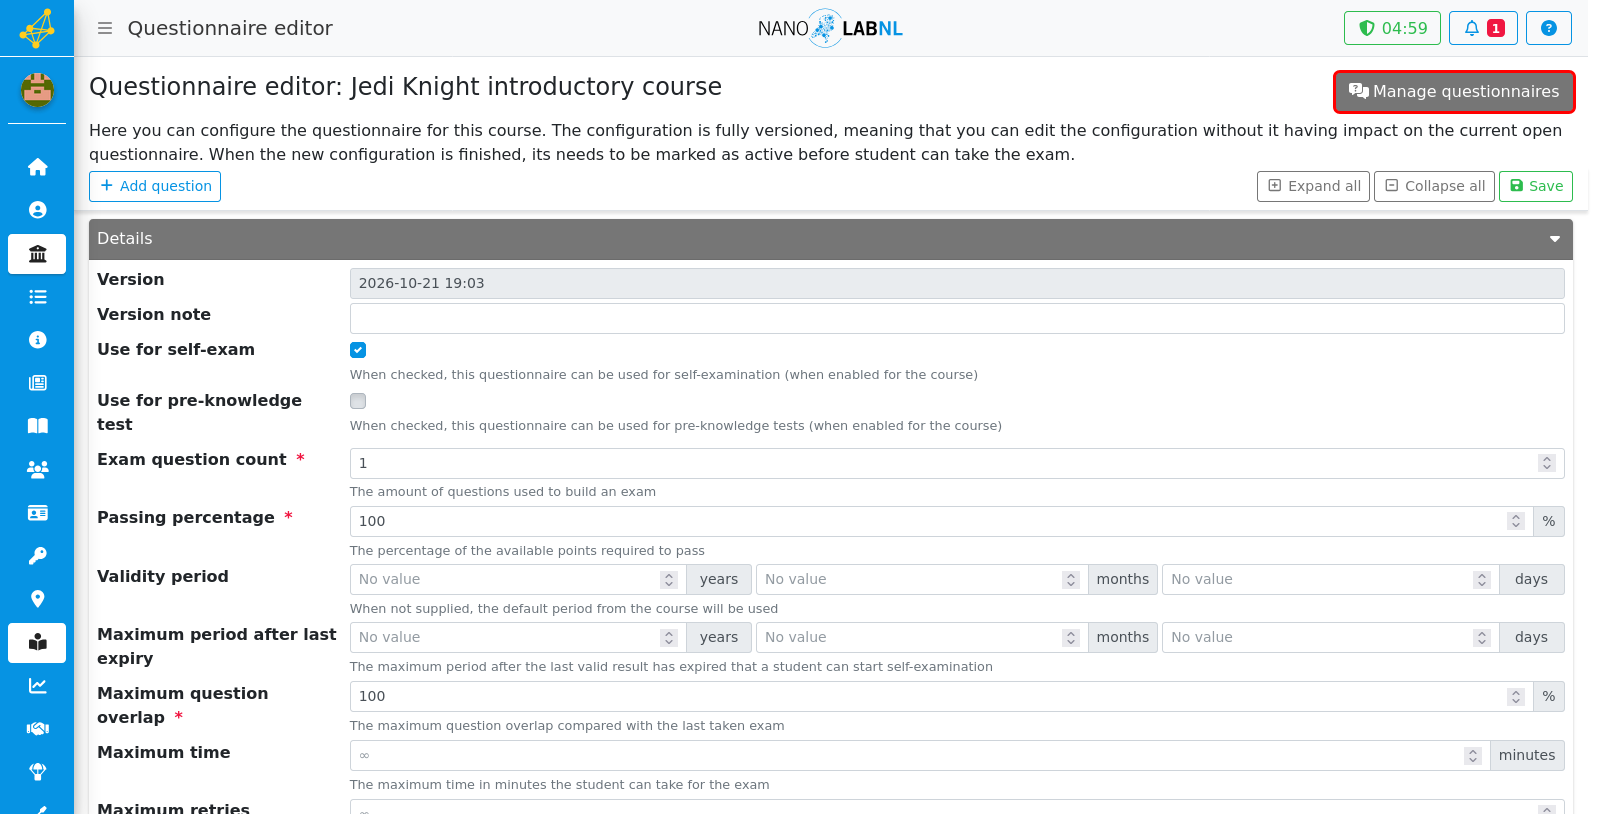Image resolution: width=1600 pixels, height=814 pixels.
Task: Click Expand all button
Action: coord(1313,186)
